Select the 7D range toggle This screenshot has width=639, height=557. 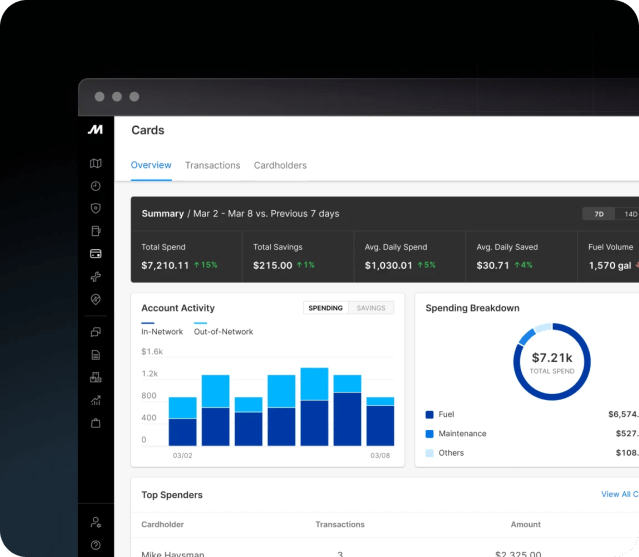[599, 214]
